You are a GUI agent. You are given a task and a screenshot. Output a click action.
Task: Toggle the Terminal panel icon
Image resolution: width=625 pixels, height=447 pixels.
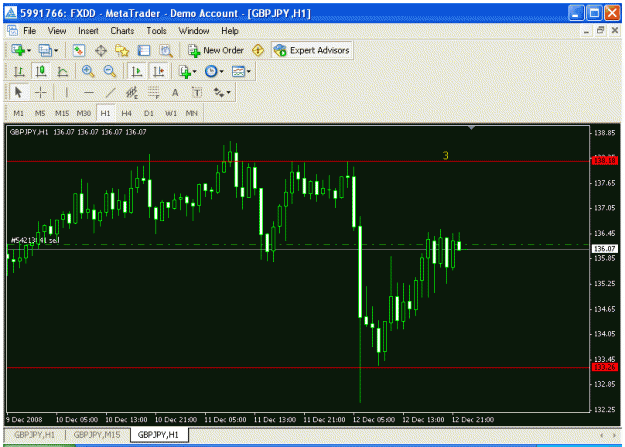point(143,51)
